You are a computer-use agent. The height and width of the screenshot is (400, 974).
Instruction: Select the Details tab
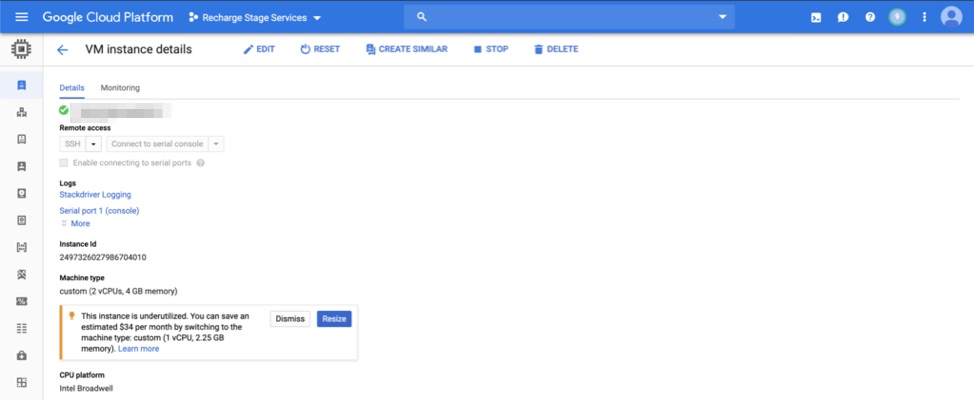click(x=72, y=88)
